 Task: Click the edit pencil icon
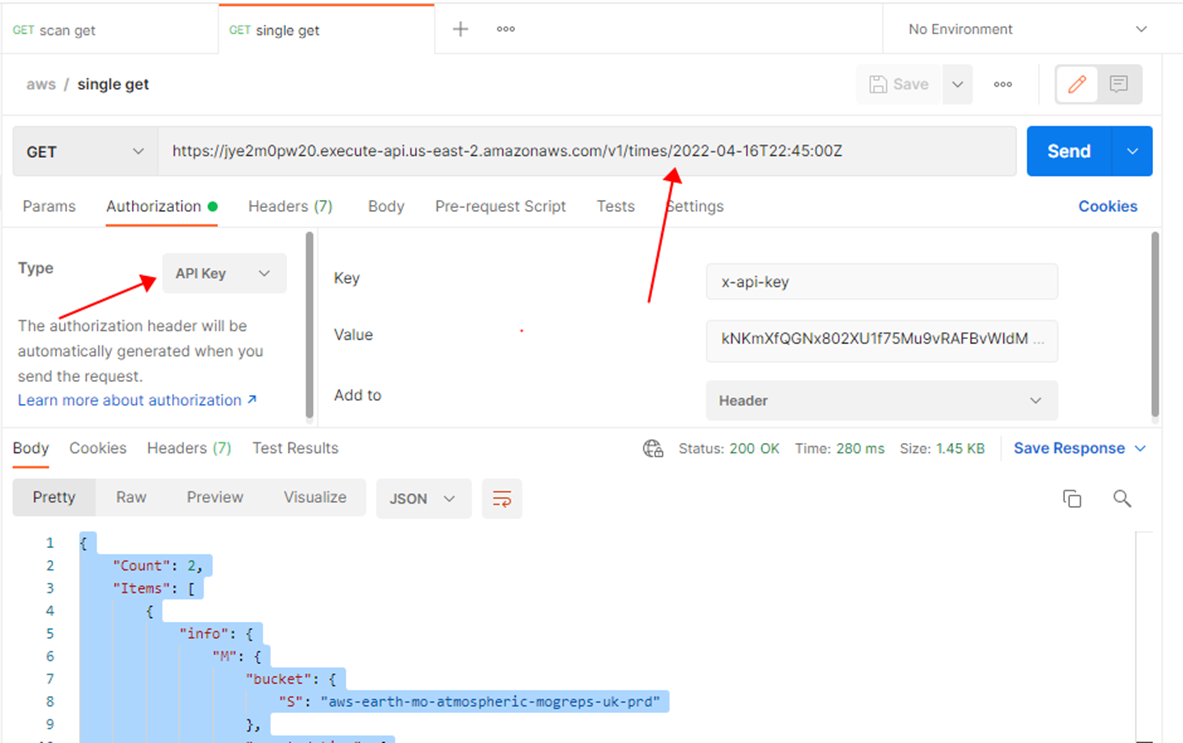click(x=1077, y=84)
